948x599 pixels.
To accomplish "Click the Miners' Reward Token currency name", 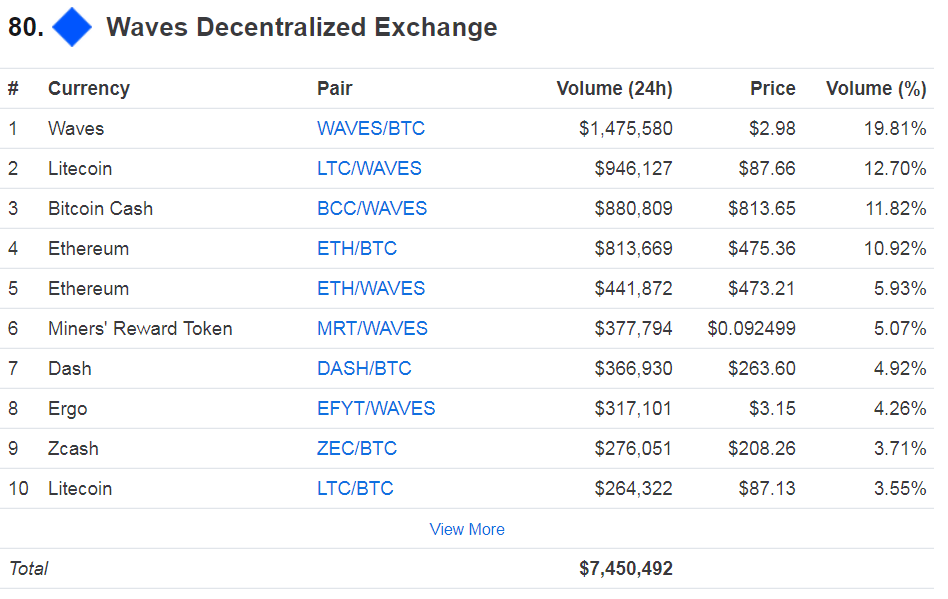I will pos(140,328).
